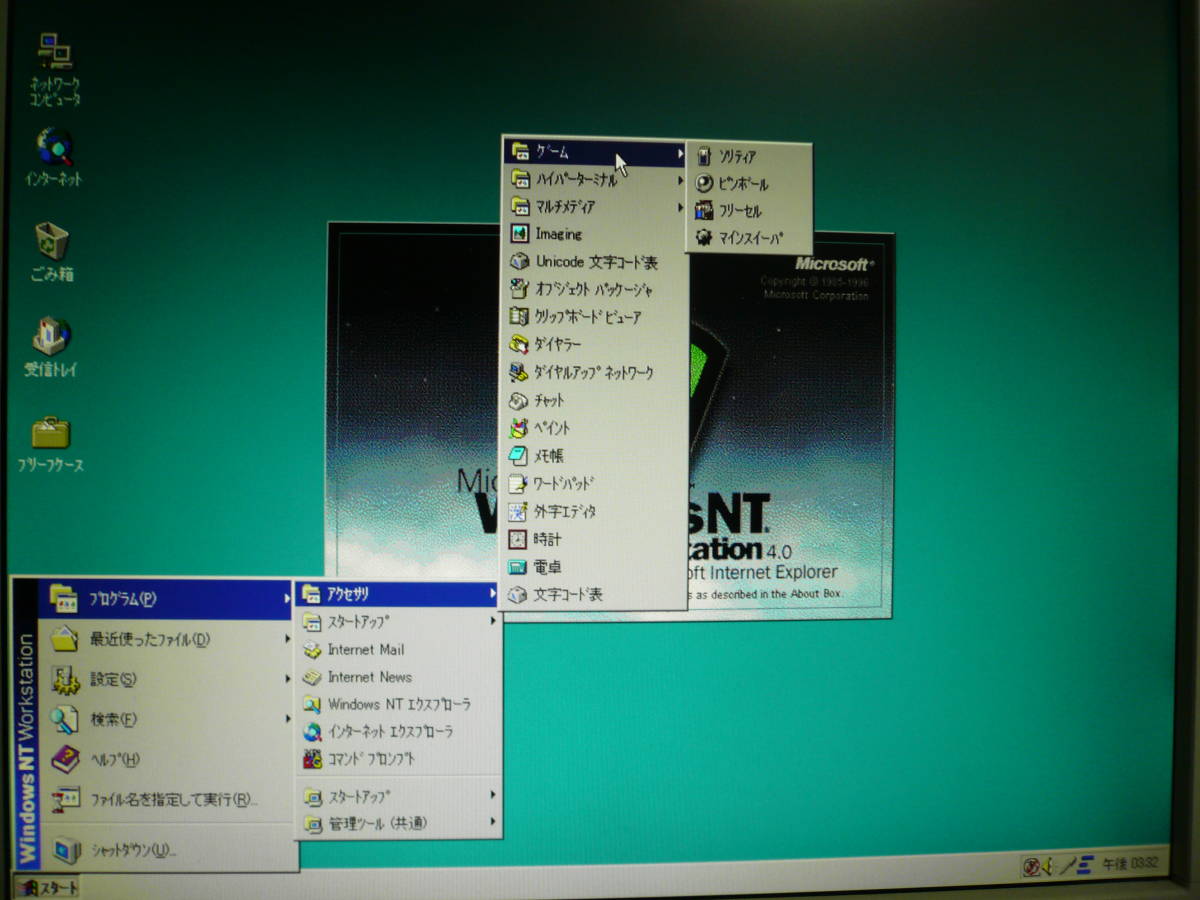This screenshot has height=900, width=1200.
Task: Click the blue-lined IME properties tray icon
Action: pyautogui.click(x=1084, y=865)
